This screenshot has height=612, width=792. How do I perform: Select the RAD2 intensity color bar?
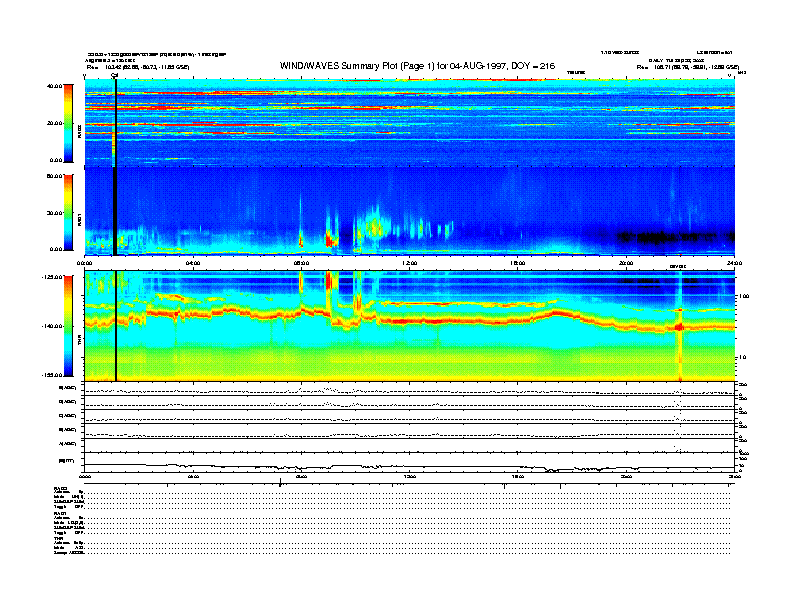click(x=68, y=123)
